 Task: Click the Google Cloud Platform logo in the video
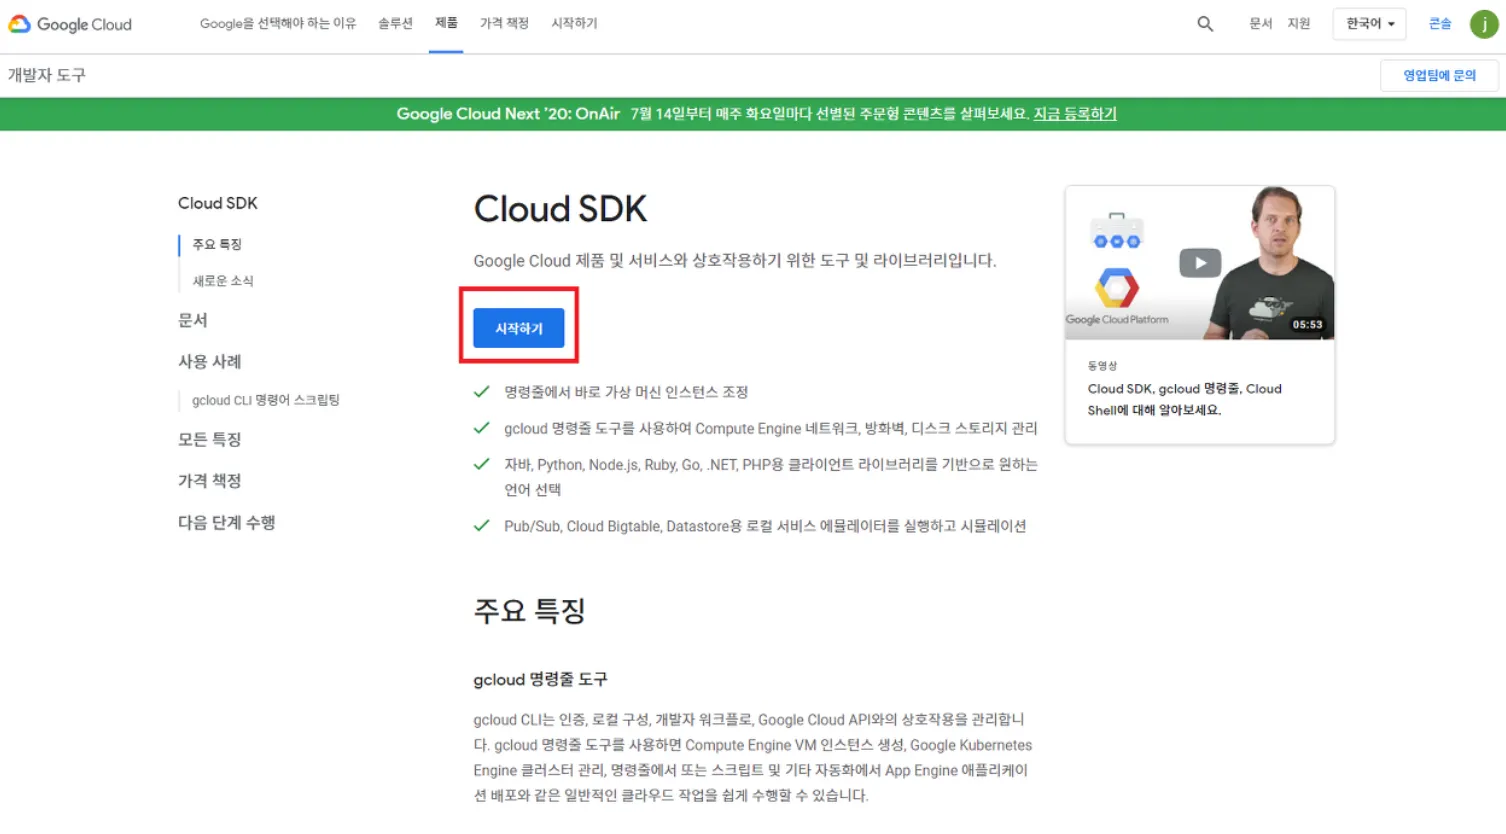1117,297
